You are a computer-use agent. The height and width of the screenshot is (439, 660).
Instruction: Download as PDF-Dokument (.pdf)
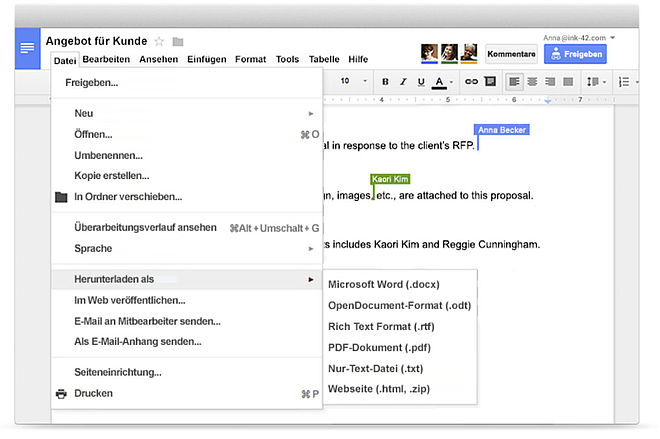tap(400, 348)
